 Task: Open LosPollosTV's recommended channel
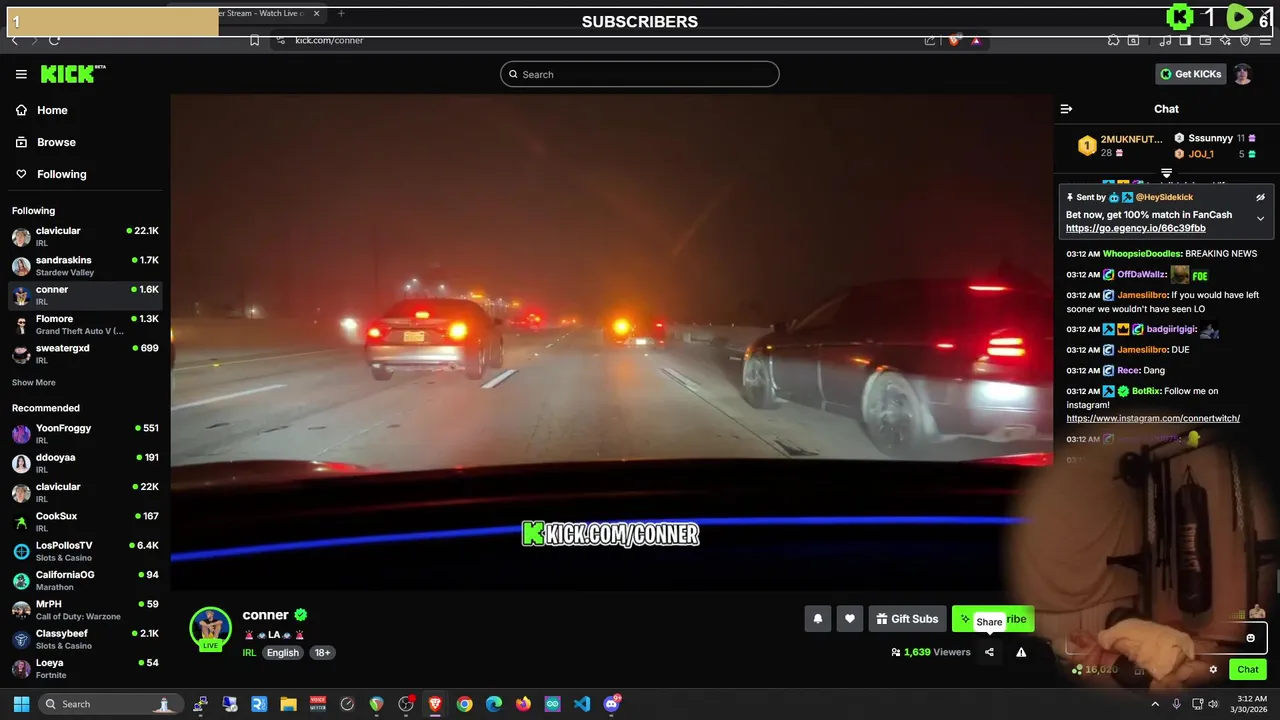[x=85, y=551]
